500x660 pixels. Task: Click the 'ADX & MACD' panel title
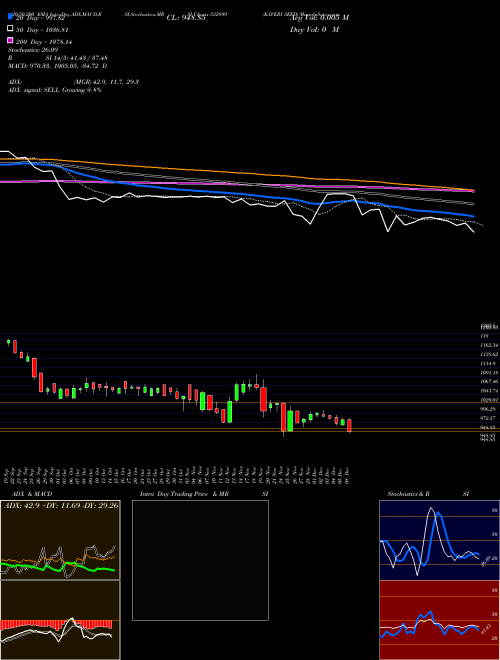[x=32, y=494]
